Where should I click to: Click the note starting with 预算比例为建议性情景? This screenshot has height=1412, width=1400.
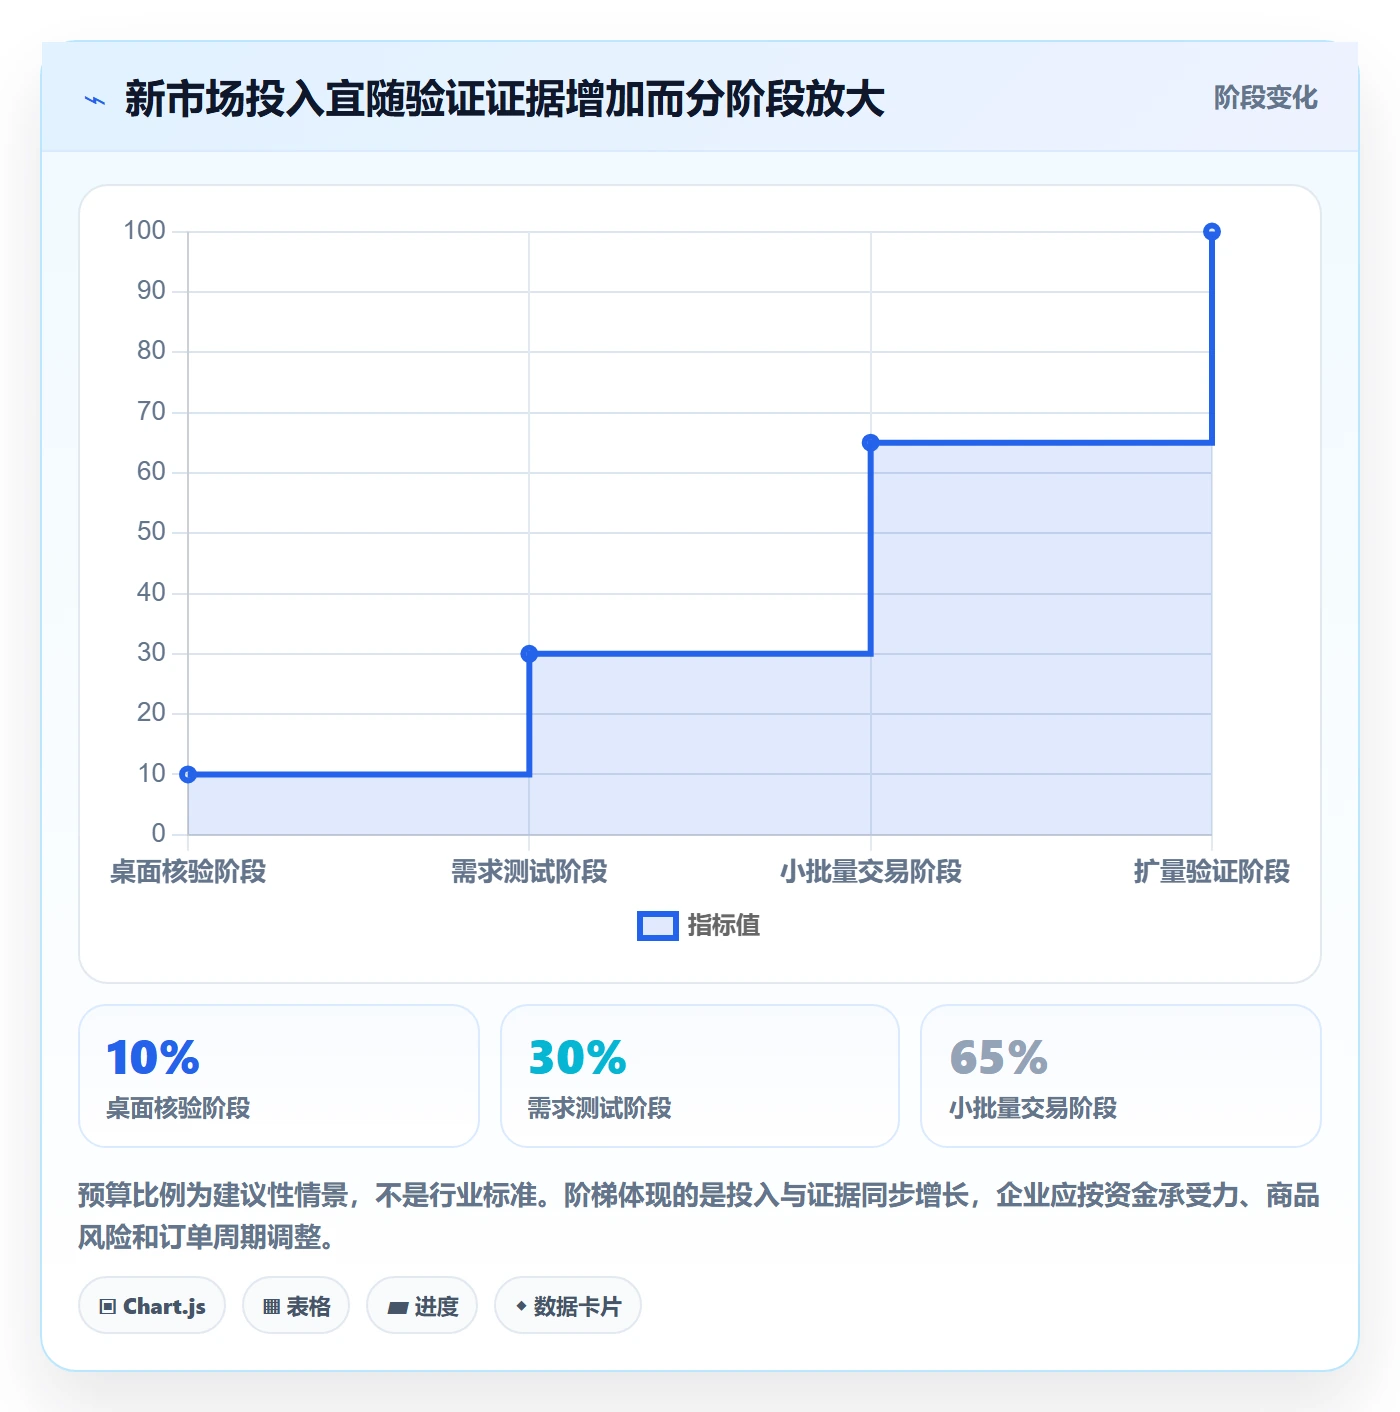tap(699, 1216)
